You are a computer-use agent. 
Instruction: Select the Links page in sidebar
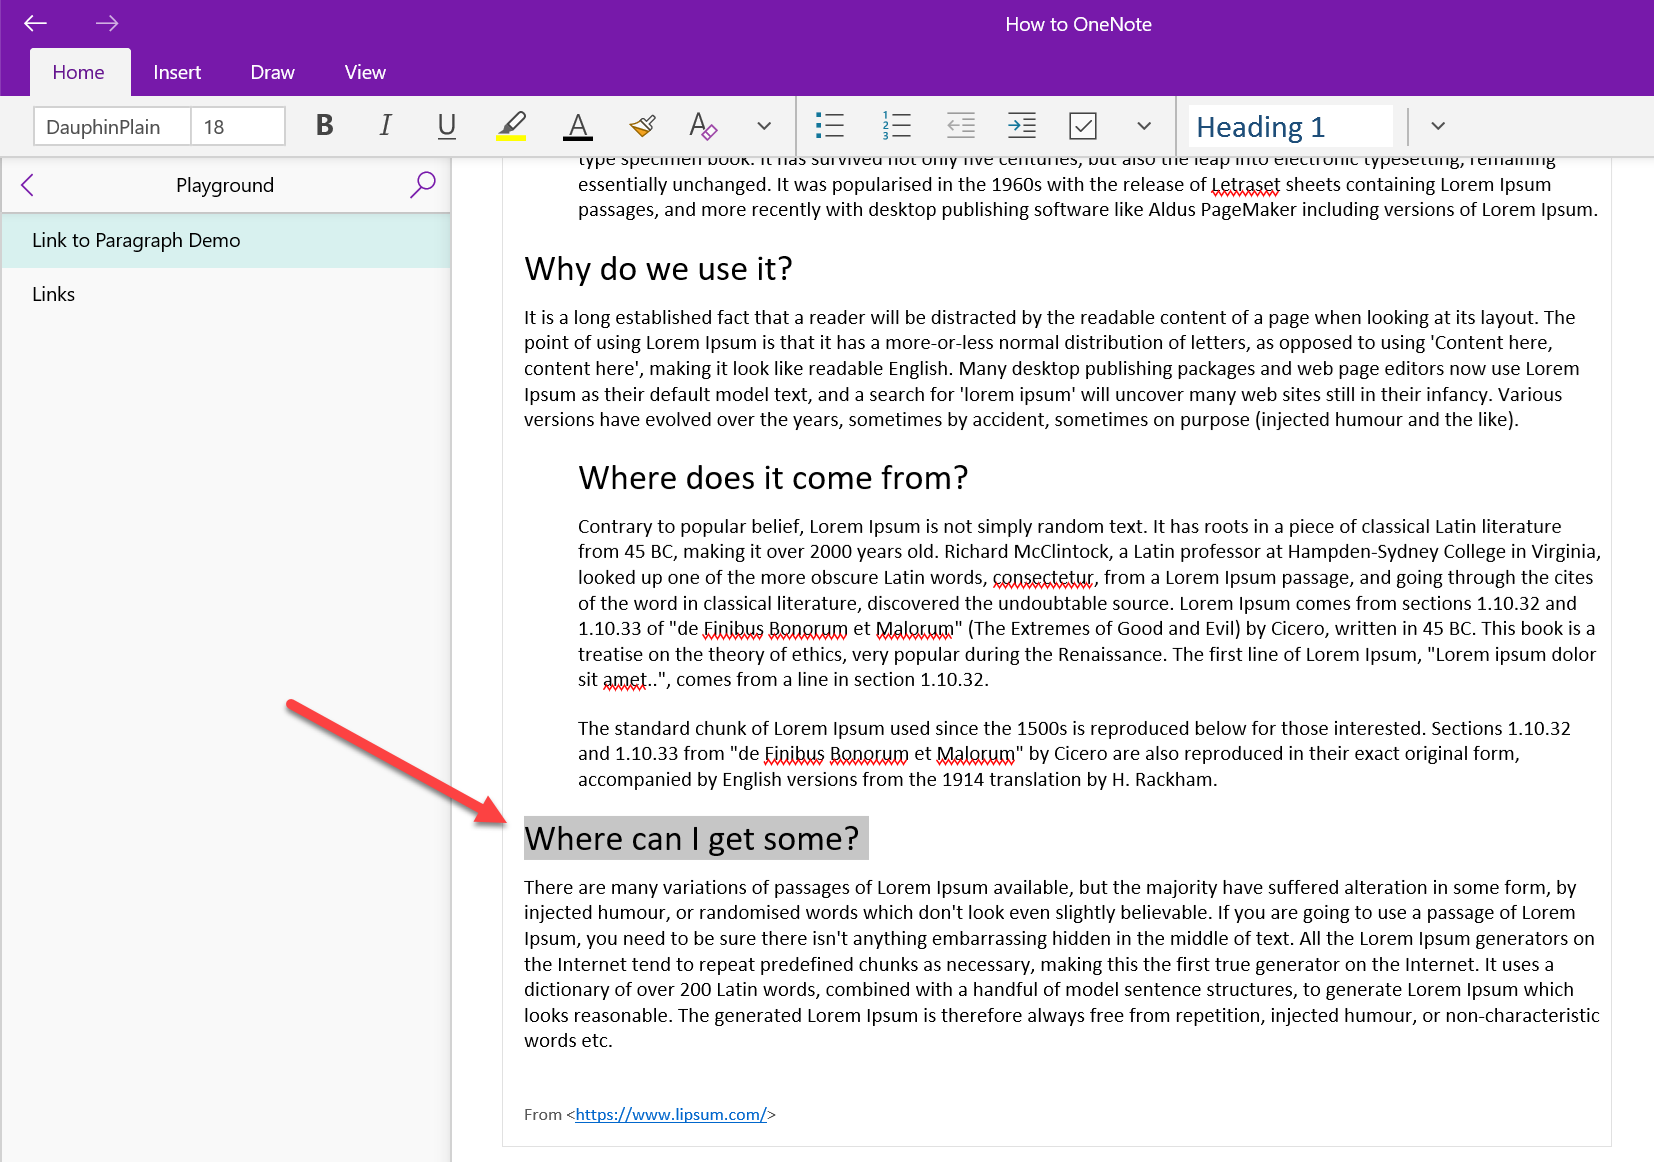pos(53,293)
